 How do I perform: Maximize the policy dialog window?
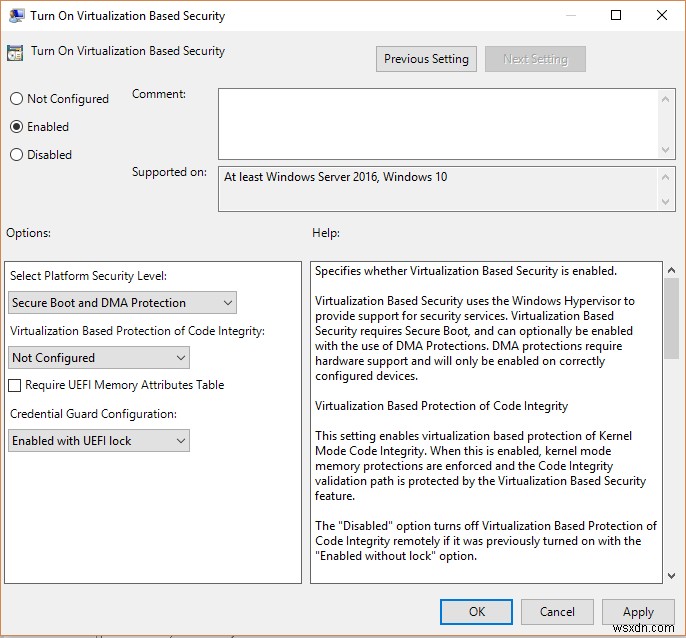(616, 15)
